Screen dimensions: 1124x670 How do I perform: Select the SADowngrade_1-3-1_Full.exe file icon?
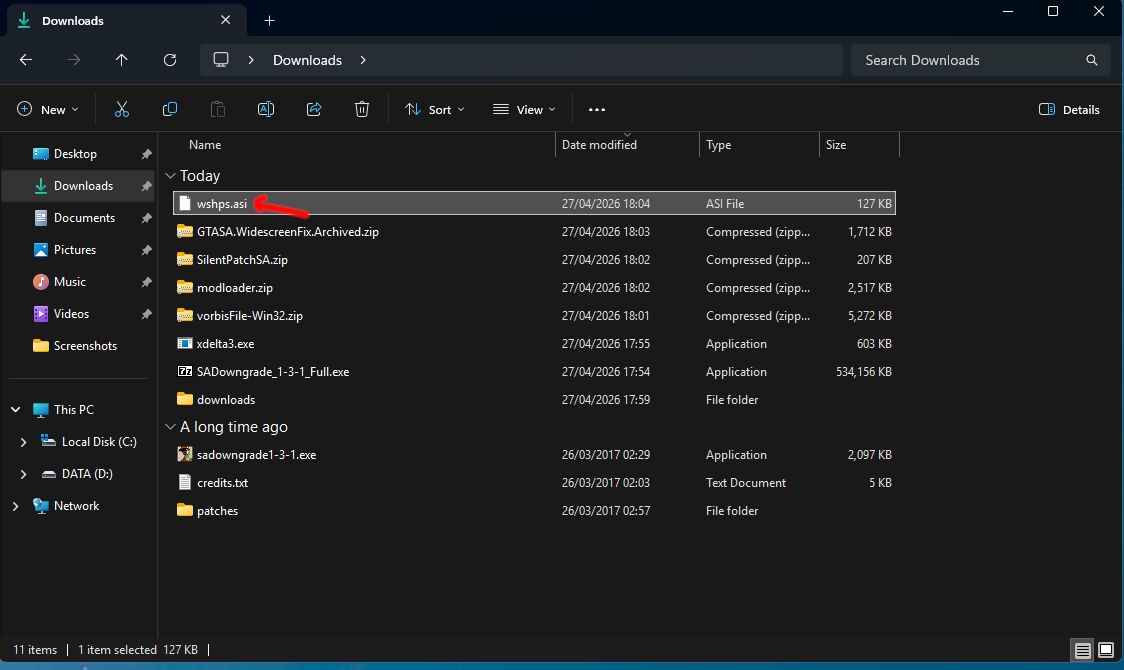185,371
